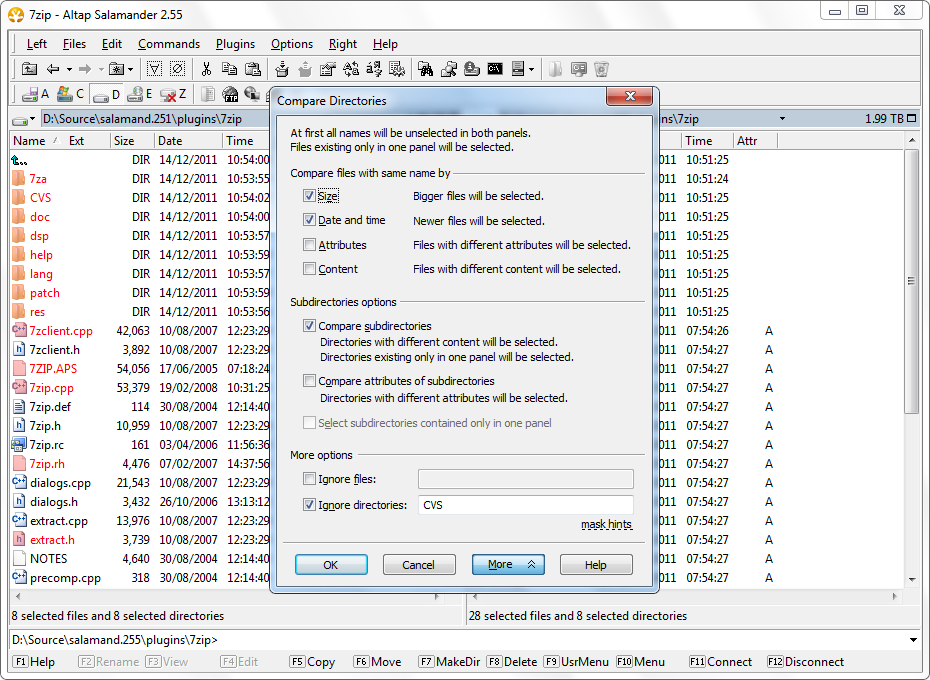Click the Find files binoculars icon
Image resolution: width=930 pixels, height=680 pixels.
[425, 69]
